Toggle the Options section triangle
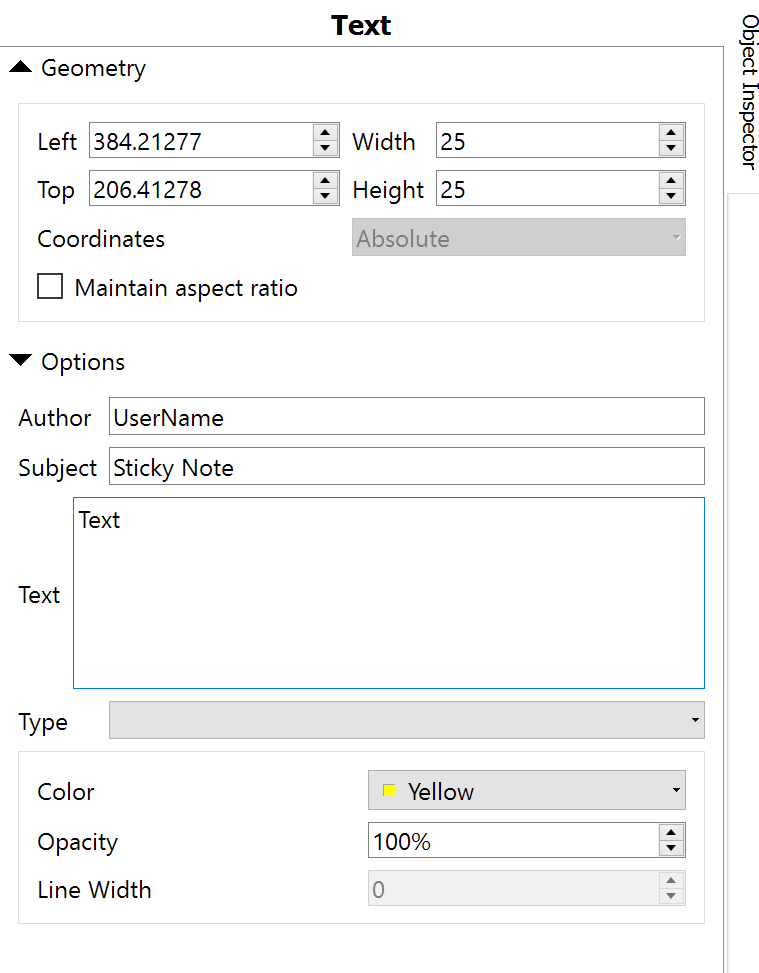Screen dimensions: 759x973 click(20, 361)
